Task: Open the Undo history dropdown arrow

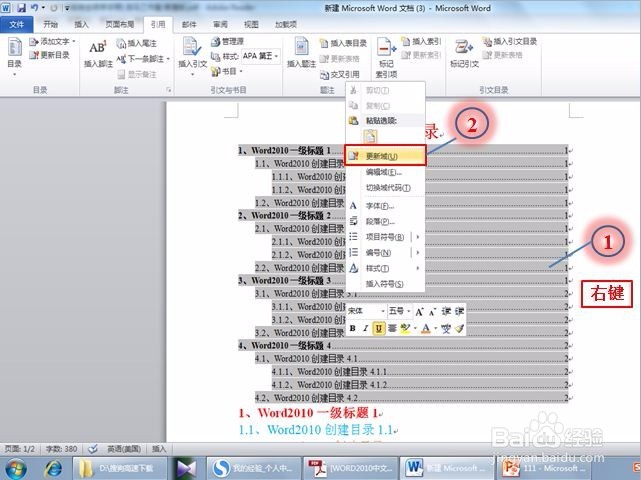Action: (43, 8)
